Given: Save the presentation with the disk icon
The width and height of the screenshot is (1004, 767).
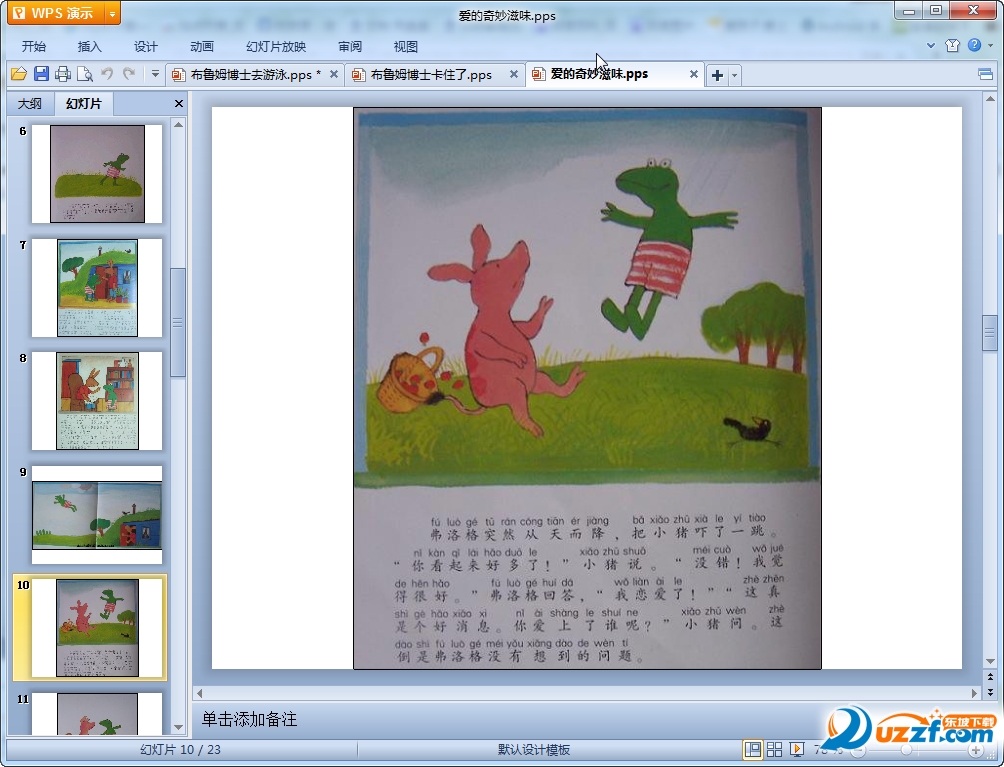Looking at the screenshot, I should (41, 74).
